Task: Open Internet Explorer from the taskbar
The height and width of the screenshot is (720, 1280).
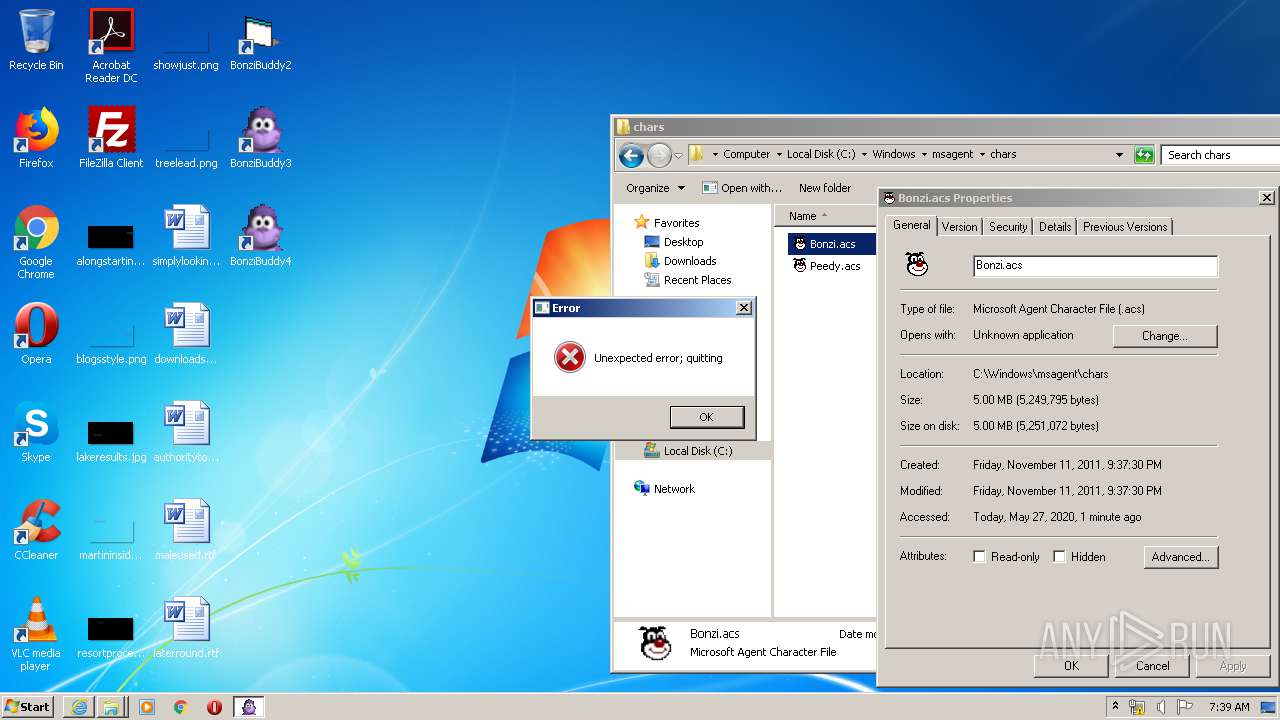Action: coord(79,707)
